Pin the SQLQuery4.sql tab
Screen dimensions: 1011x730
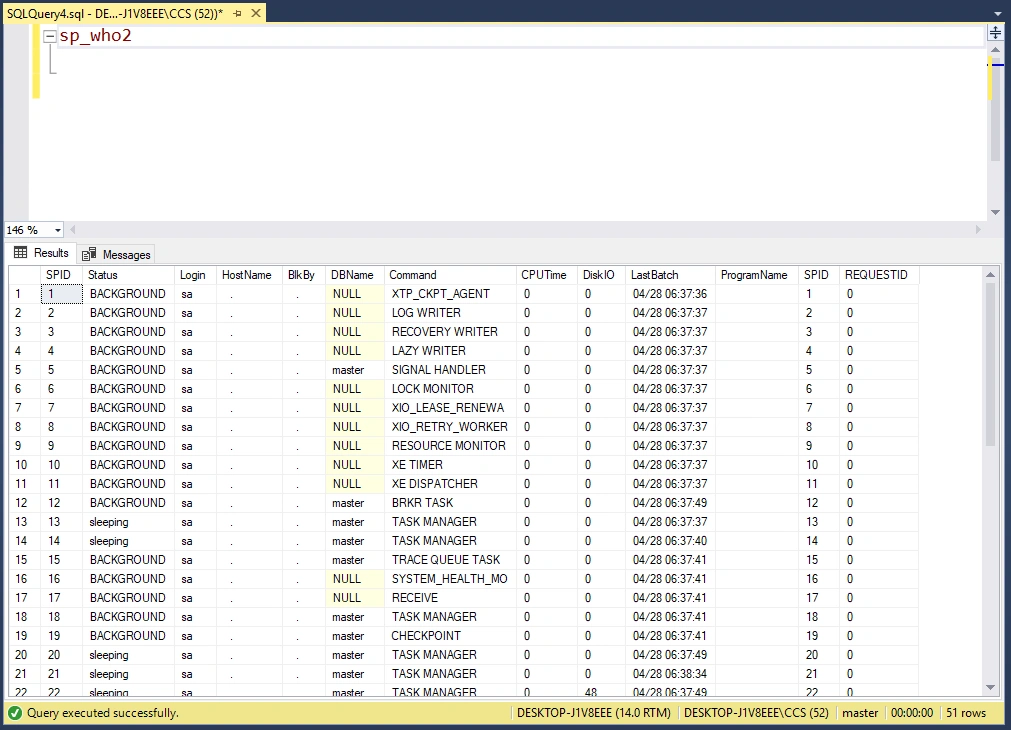(x=237, y=13)
